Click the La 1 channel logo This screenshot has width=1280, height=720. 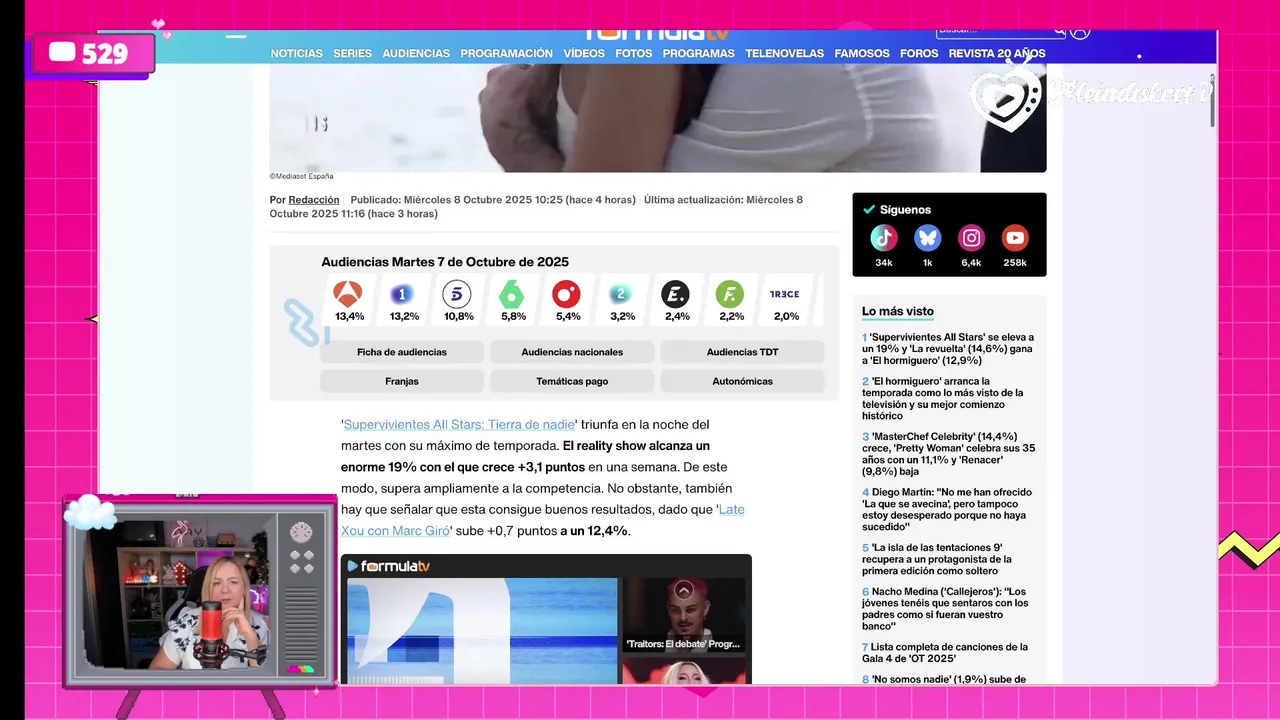click(x=402, y=294)
